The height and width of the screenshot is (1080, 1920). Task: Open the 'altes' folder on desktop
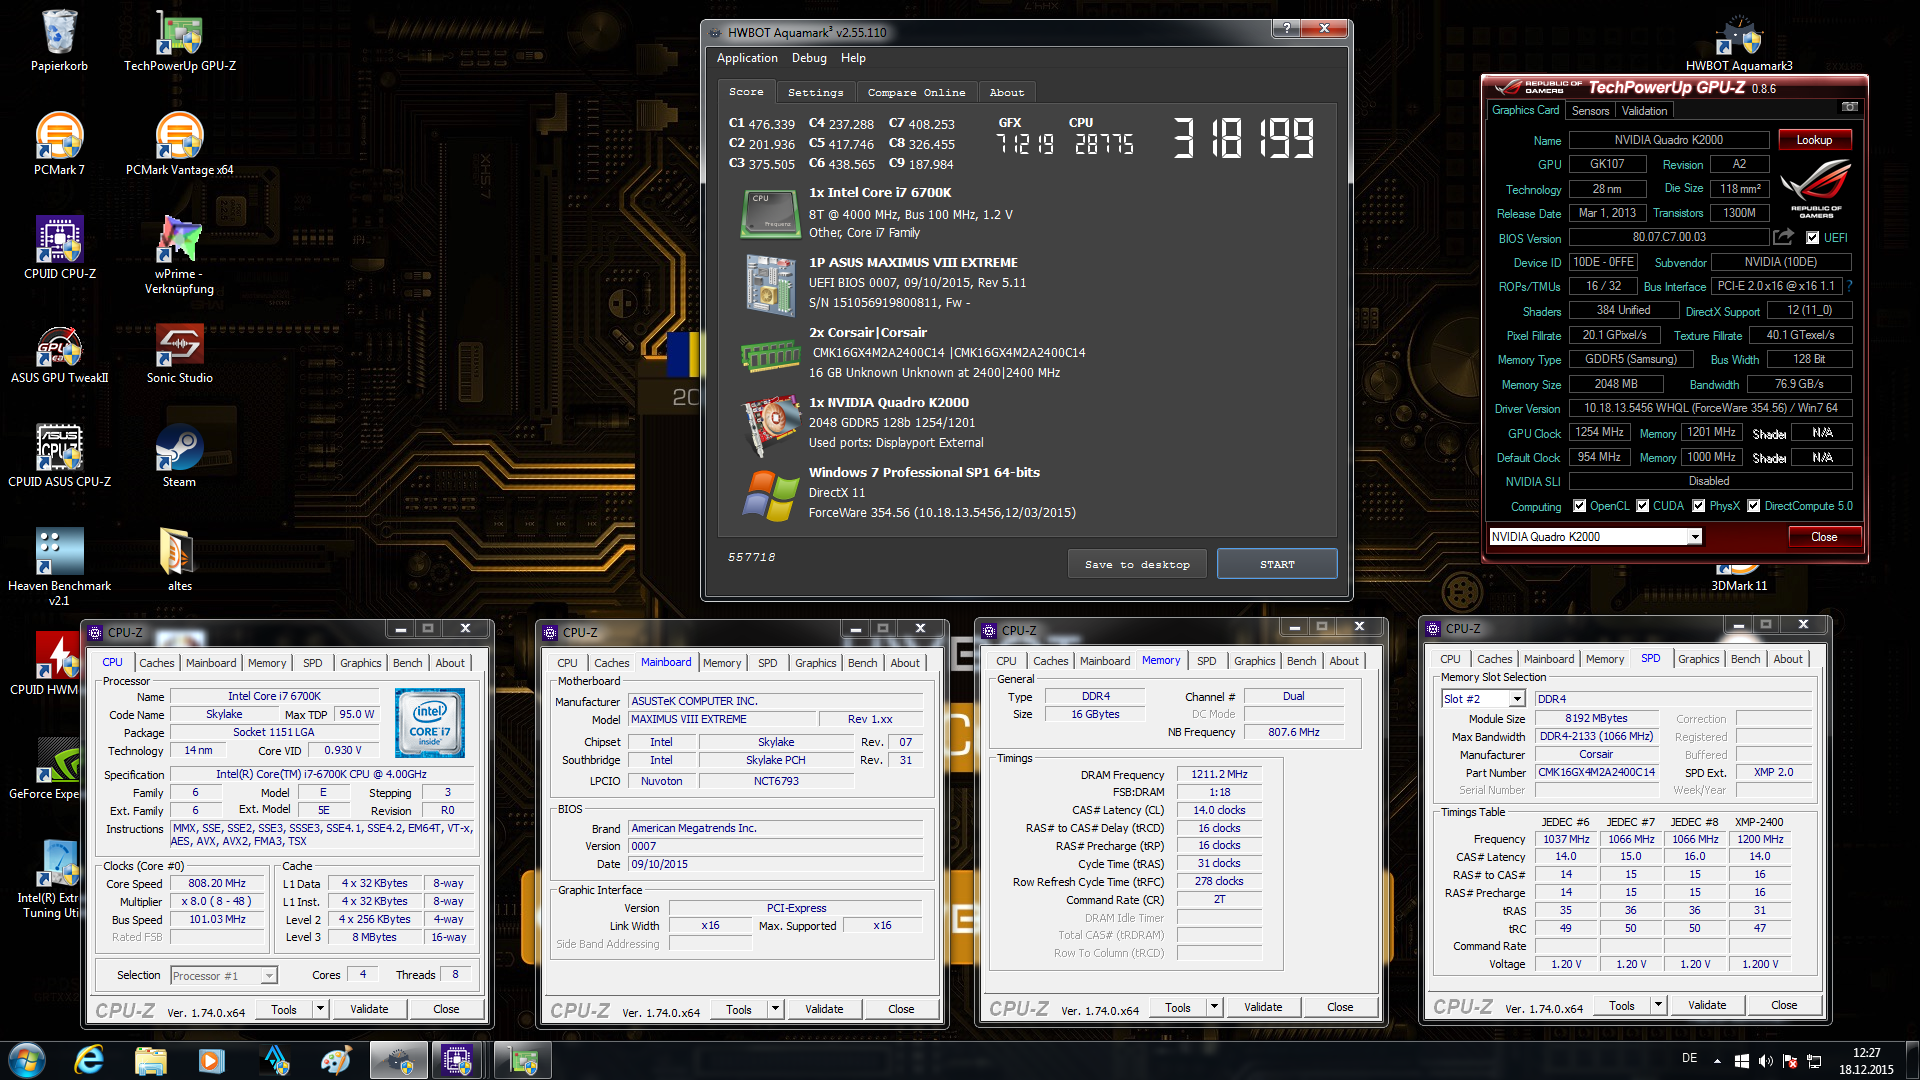click(180, 560)
